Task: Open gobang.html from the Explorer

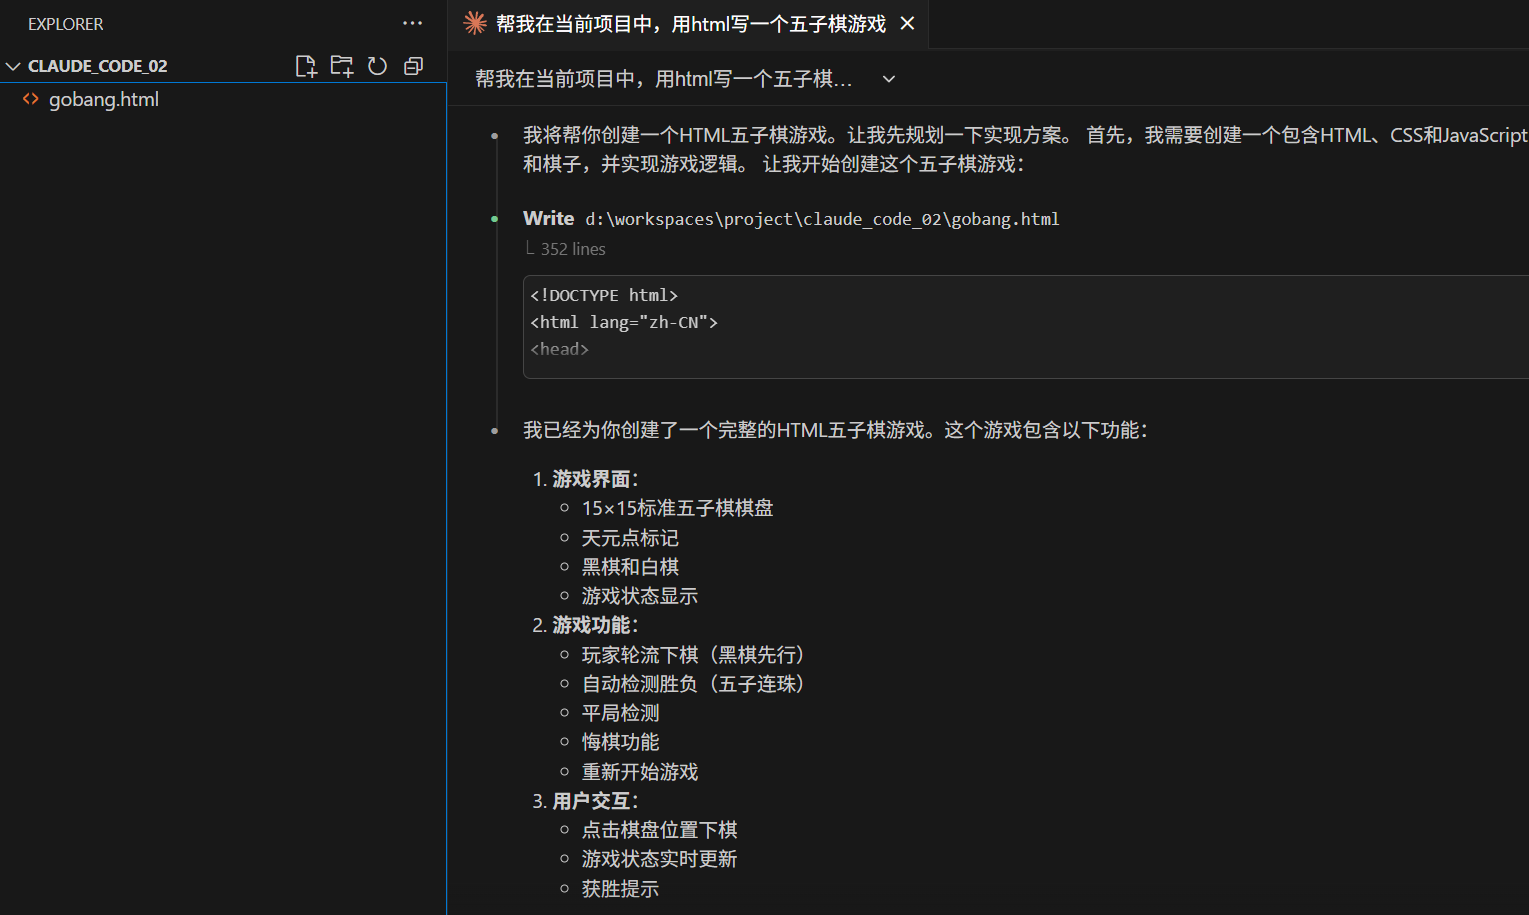Action: (103, 99)
